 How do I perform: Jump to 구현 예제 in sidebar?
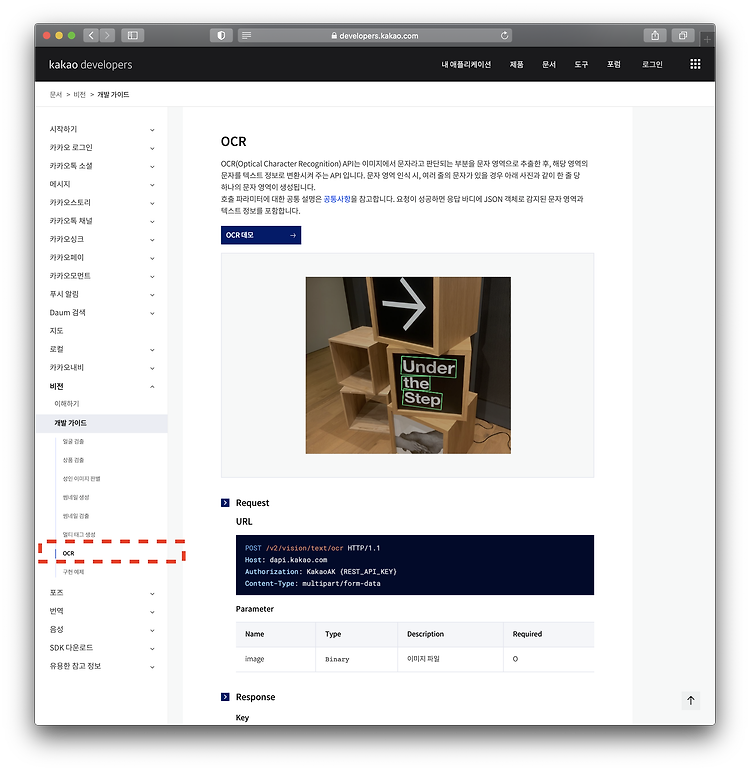click(x=73, y=572)
